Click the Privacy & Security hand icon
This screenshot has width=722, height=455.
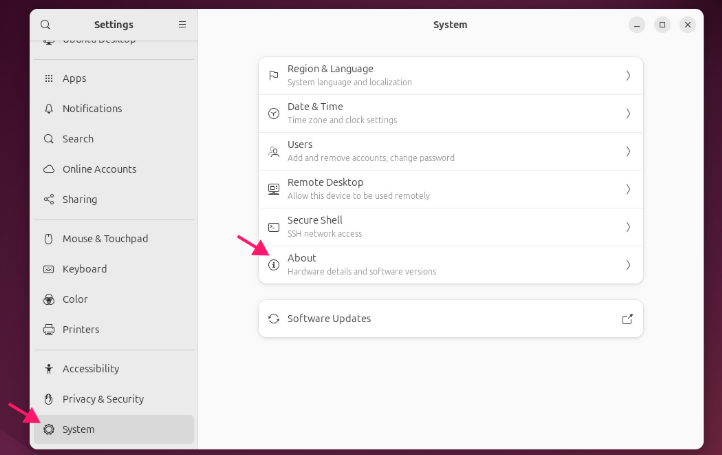49,399
